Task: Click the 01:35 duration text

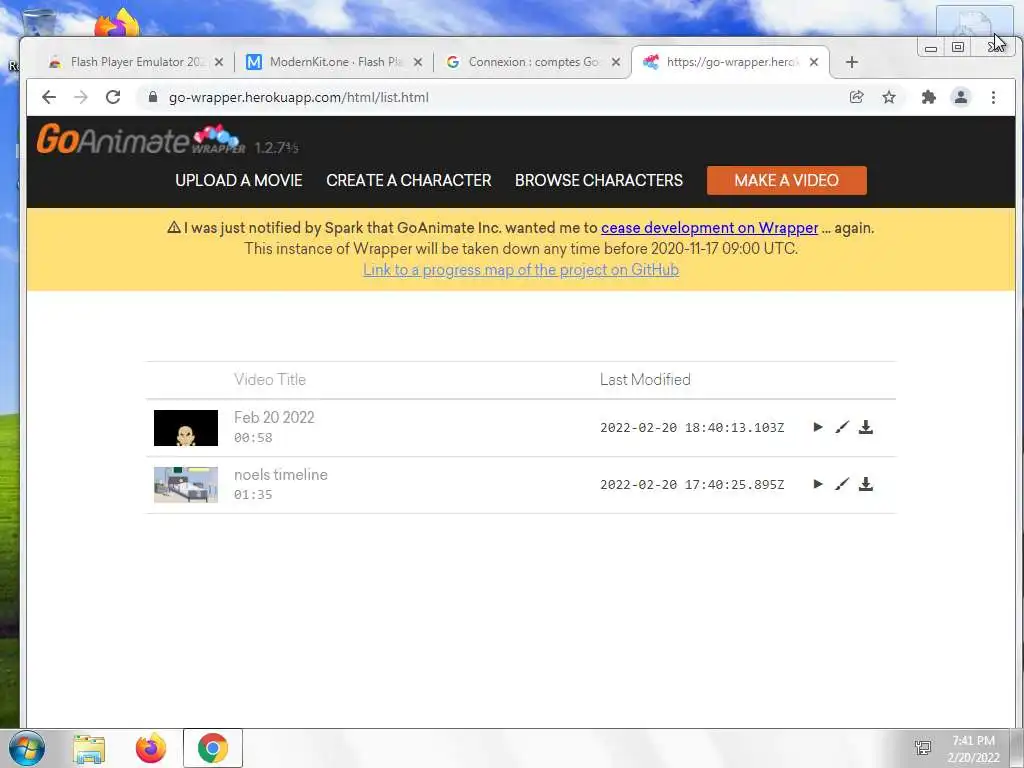Action: [253, 494]
